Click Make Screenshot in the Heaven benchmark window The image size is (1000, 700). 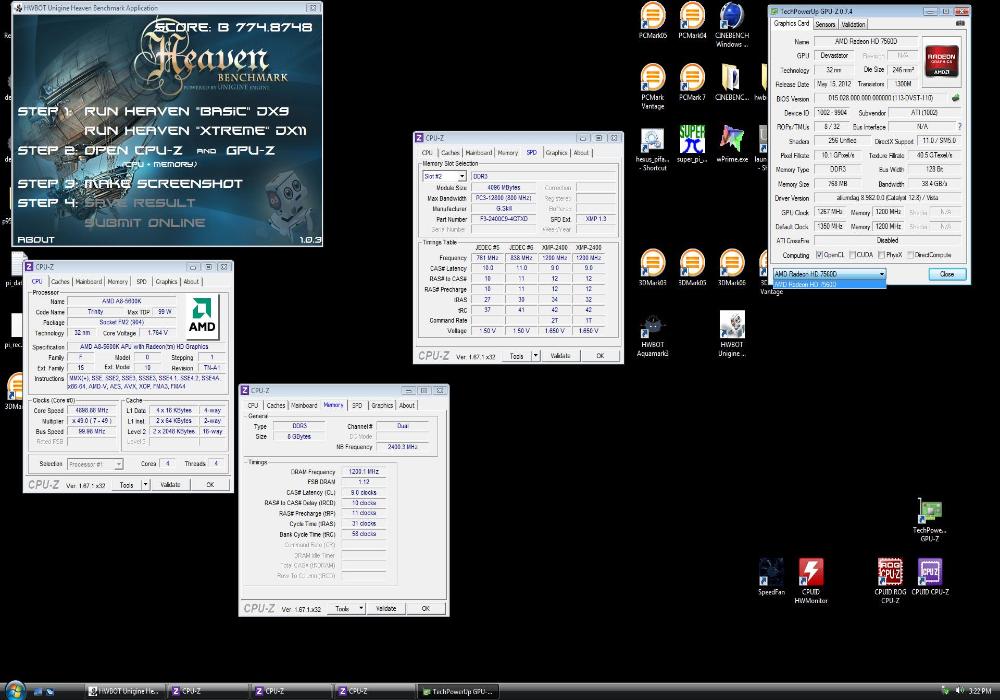pos(163,184)
